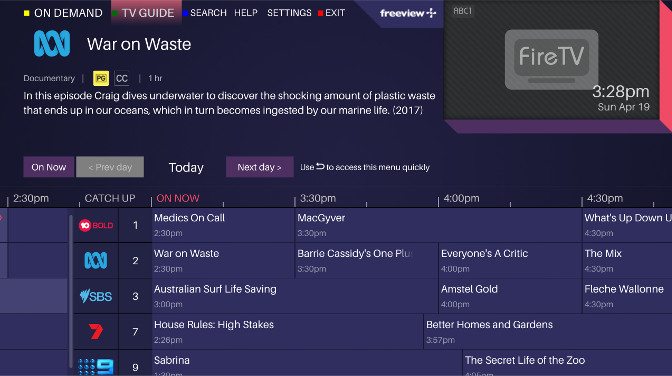Open the SEARCH menu item

(205, 13)
